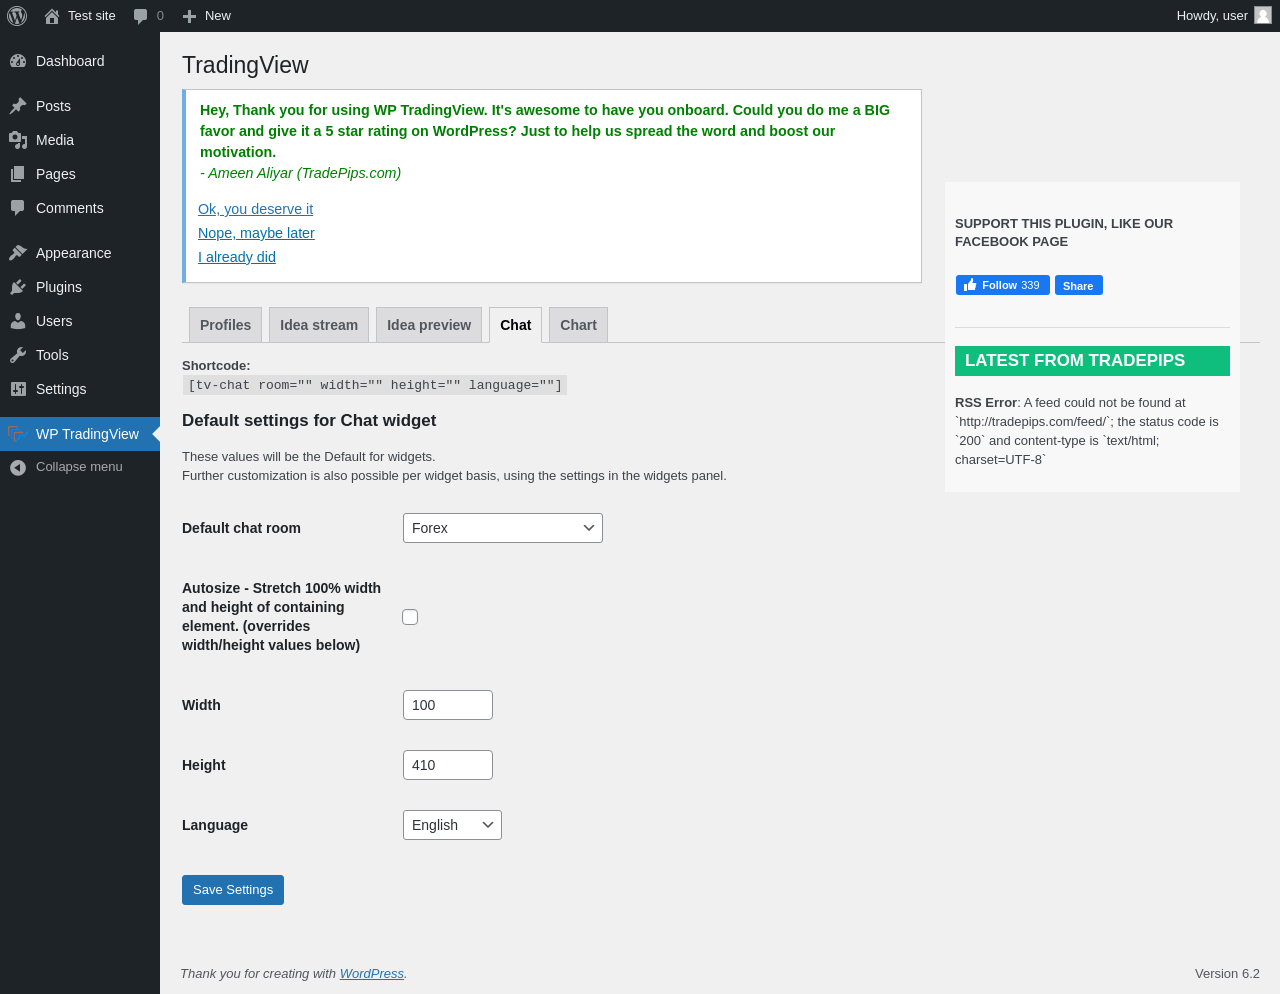Screen dimensions: 1280x994
Task: Click the tv-chat shortcode text
Action: tap(375, 385)
